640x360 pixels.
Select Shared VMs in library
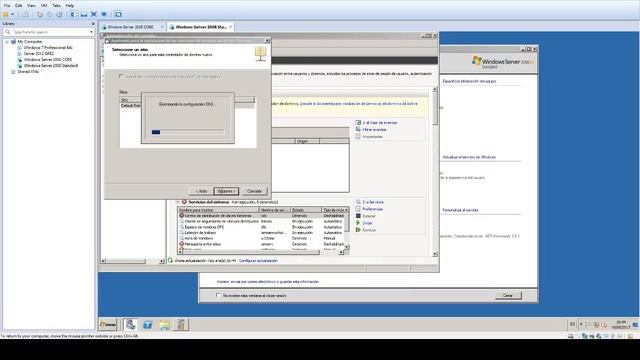pyautogui.click(x=28, y=71)
